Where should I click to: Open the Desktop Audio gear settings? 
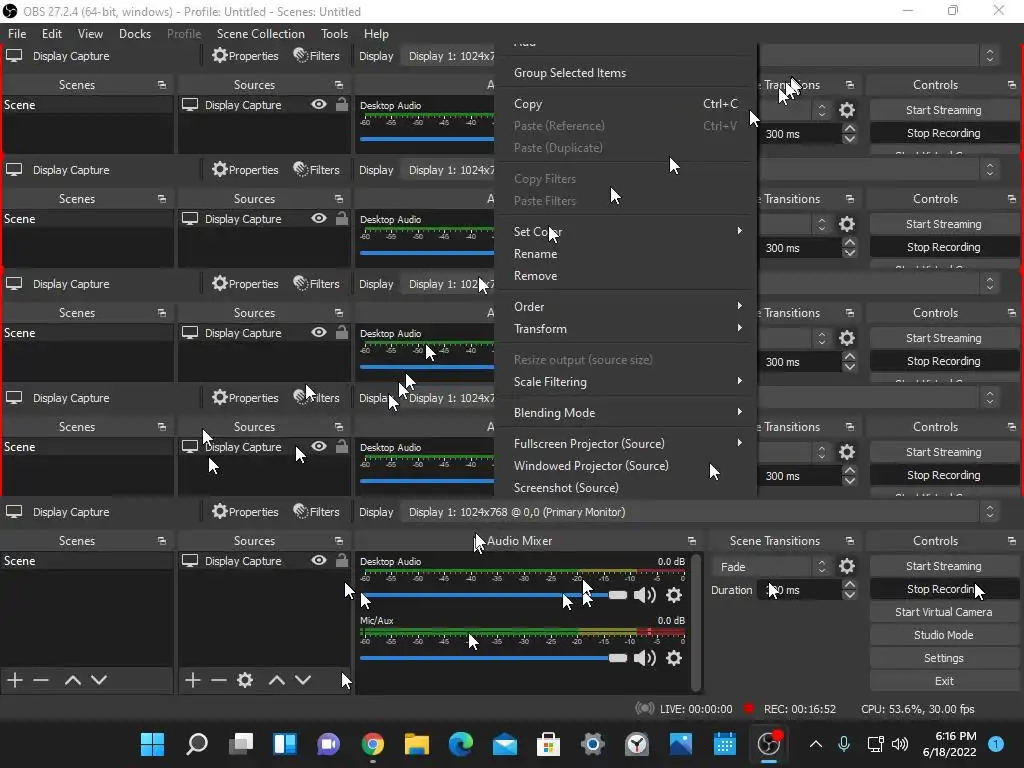(x=674, y=595)
